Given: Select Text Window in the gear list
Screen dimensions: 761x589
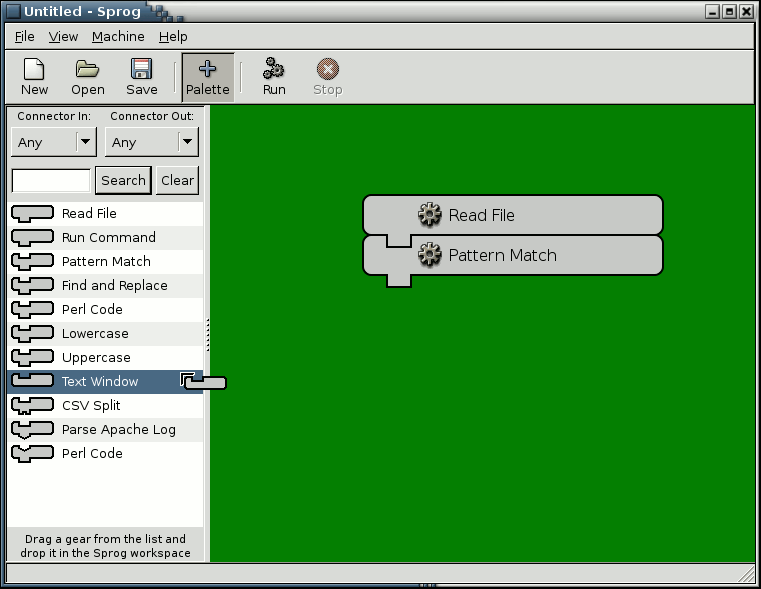Looking at the screenshot, I should (x=100, y=381).
